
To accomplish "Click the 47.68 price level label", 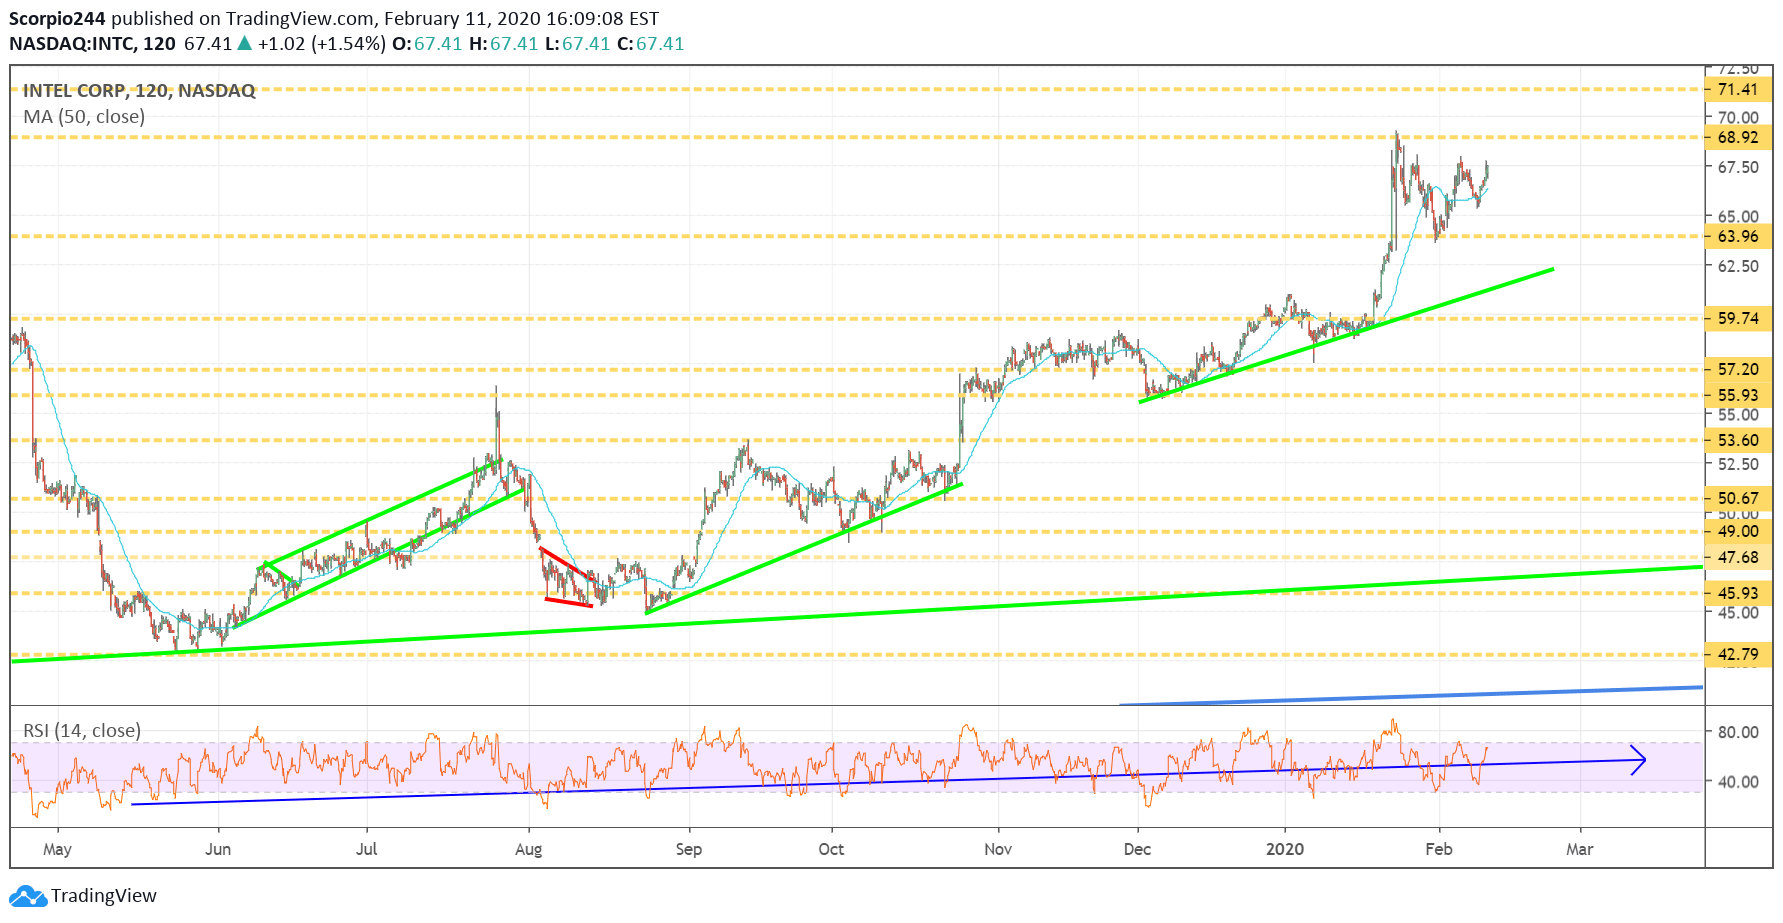I will tap(1738, 557).
